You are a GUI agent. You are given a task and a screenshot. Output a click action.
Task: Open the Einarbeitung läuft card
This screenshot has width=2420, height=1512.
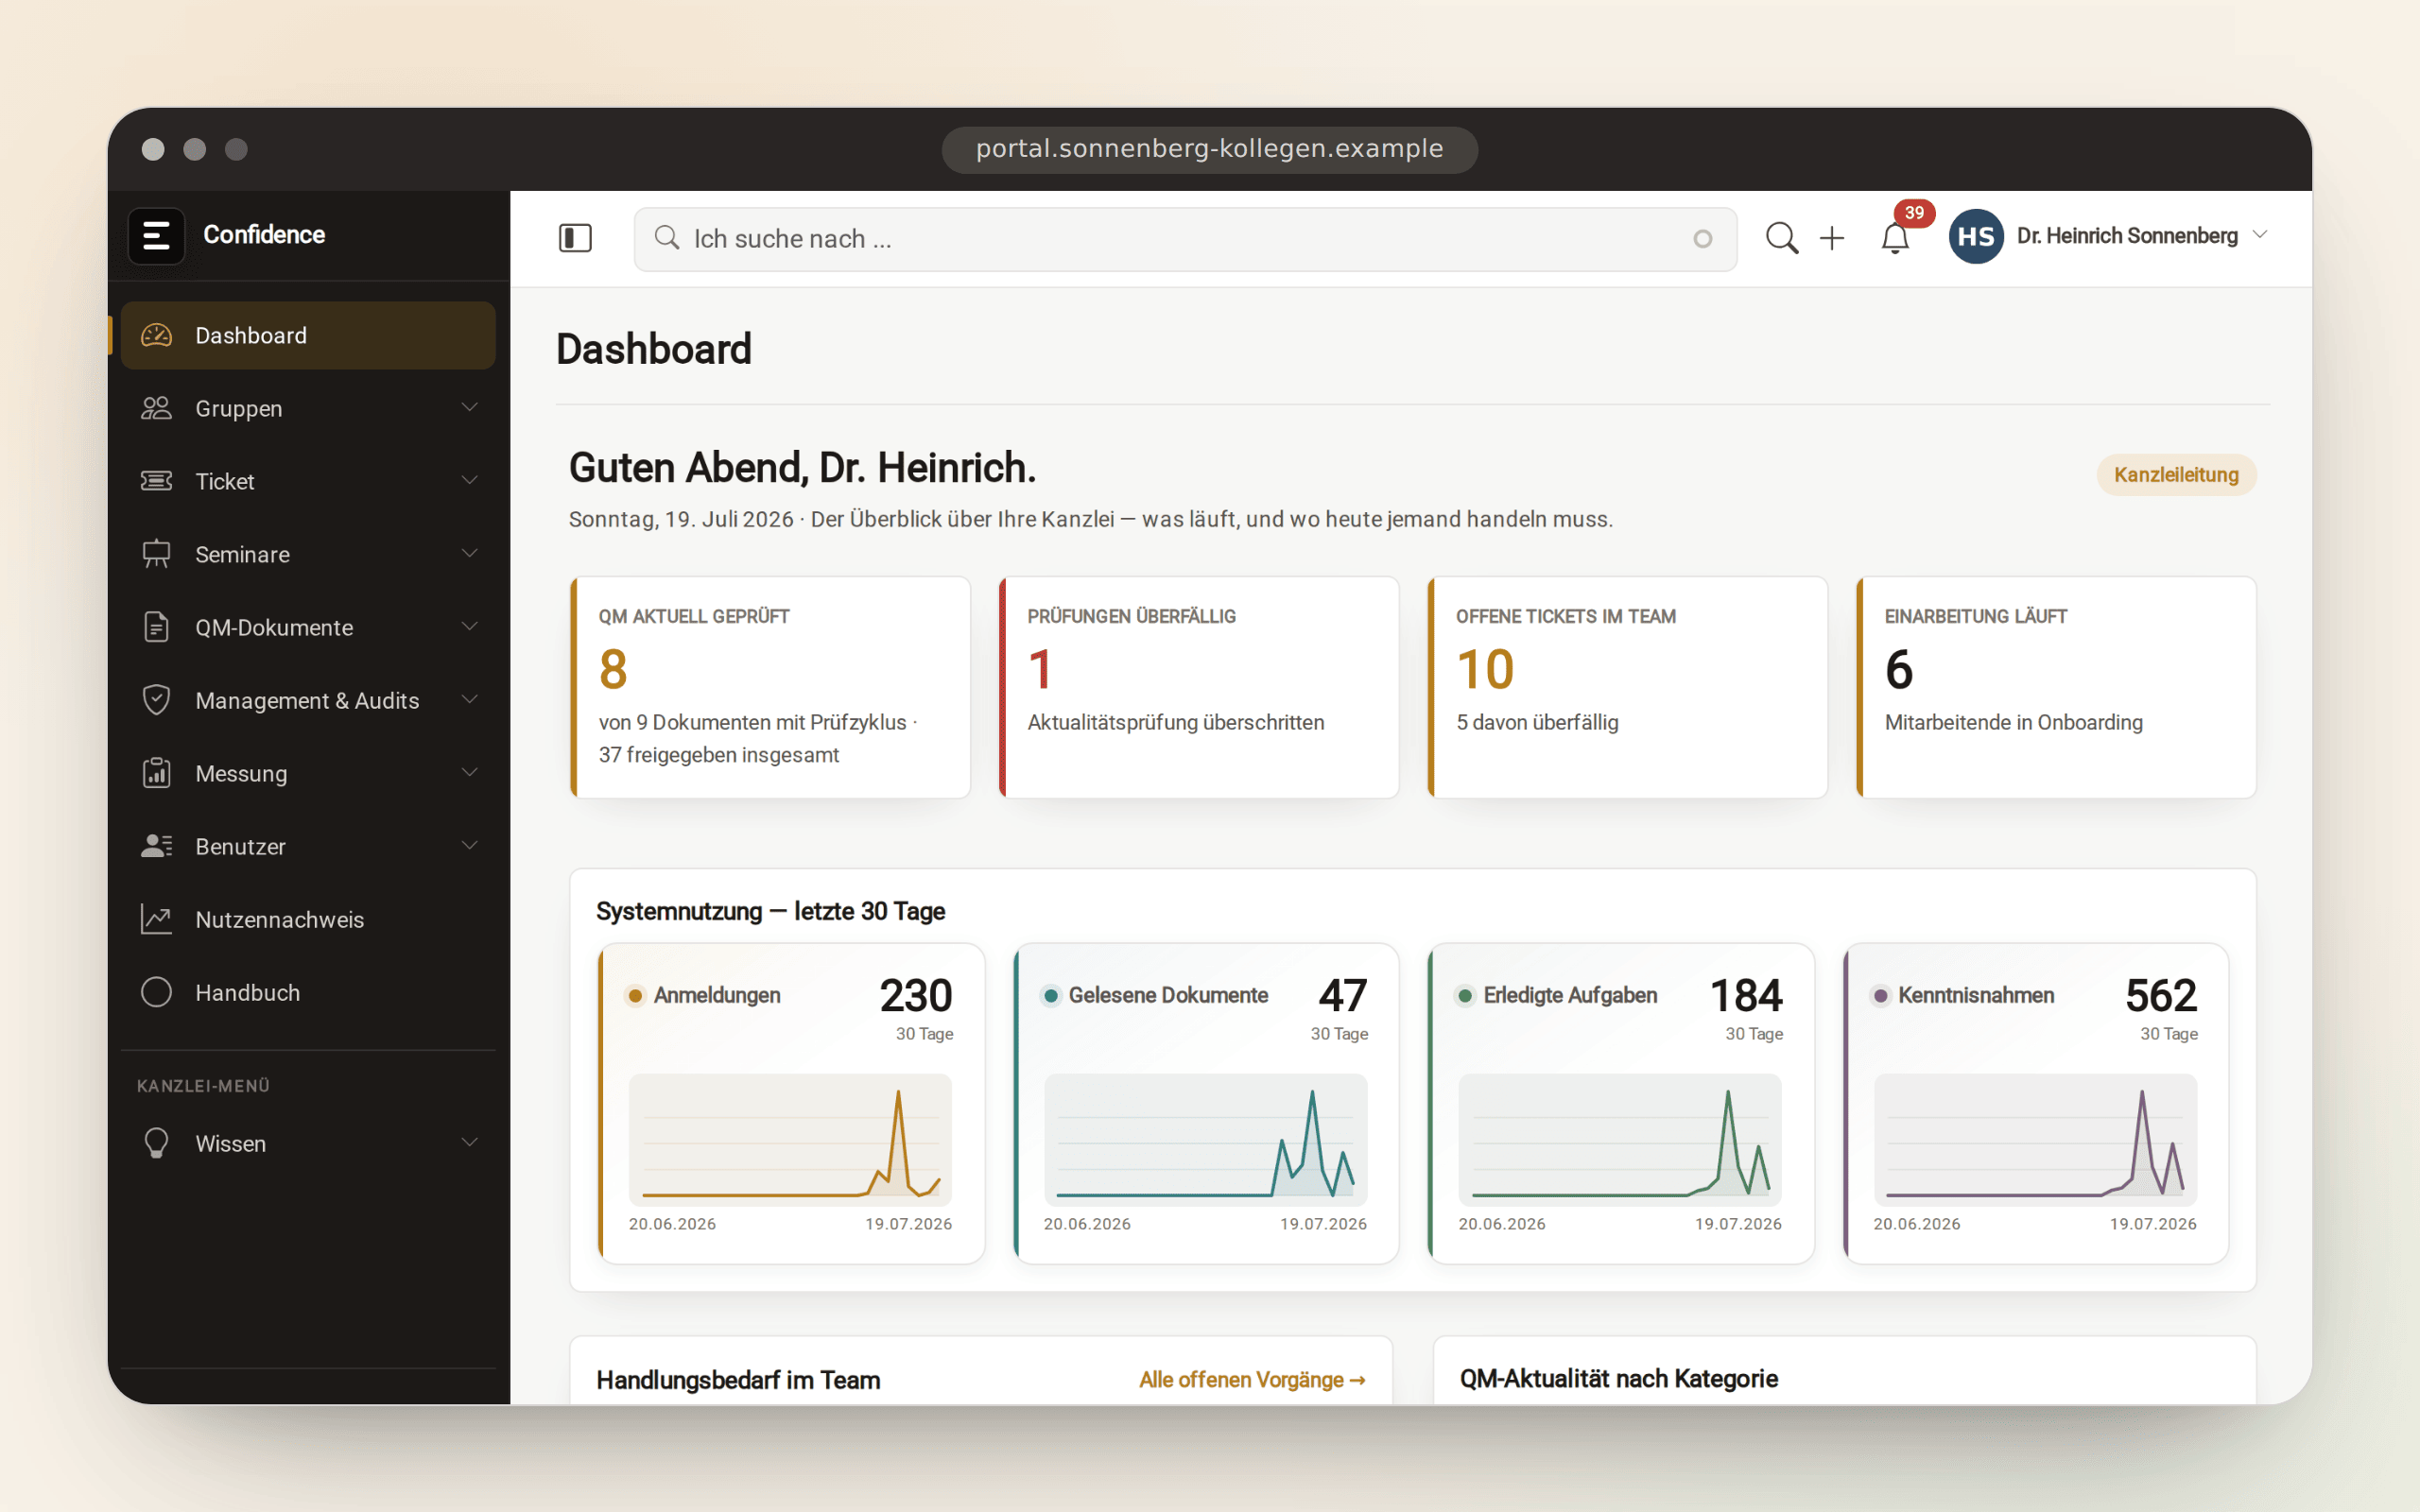[2056, 687]
